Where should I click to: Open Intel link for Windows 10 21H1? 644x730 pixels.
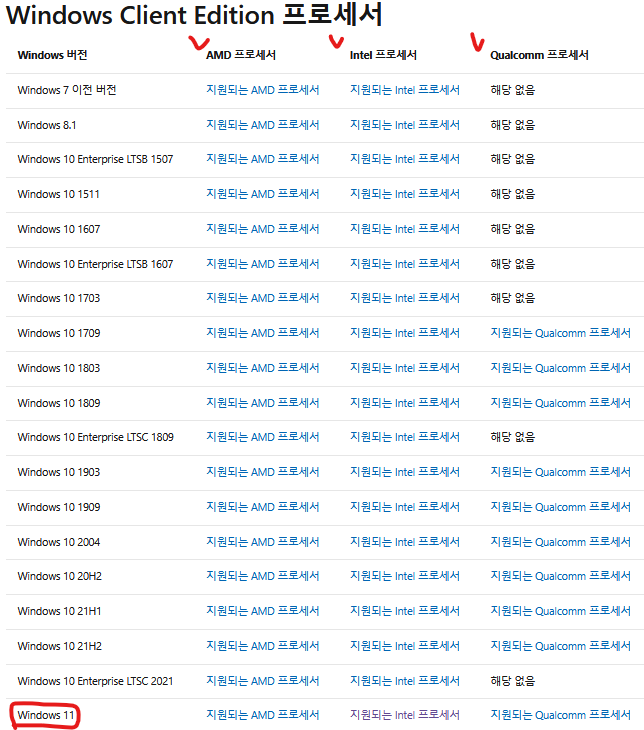click(x=405, y=611)
